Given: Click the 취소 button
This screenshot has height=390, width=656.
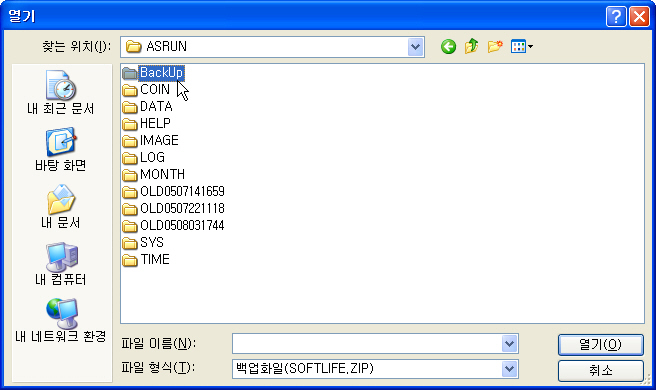Looking at the screenshot, I should click(x=600, y=370).
